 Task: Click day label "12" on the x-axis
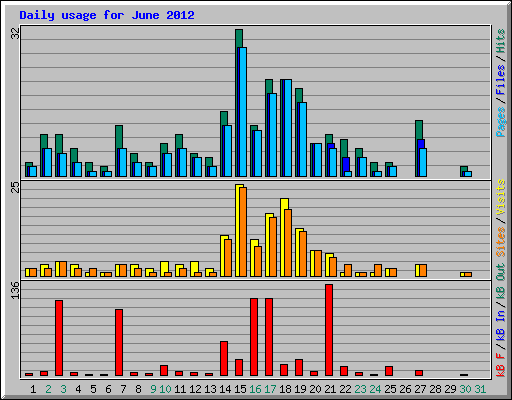click(195, 389)
